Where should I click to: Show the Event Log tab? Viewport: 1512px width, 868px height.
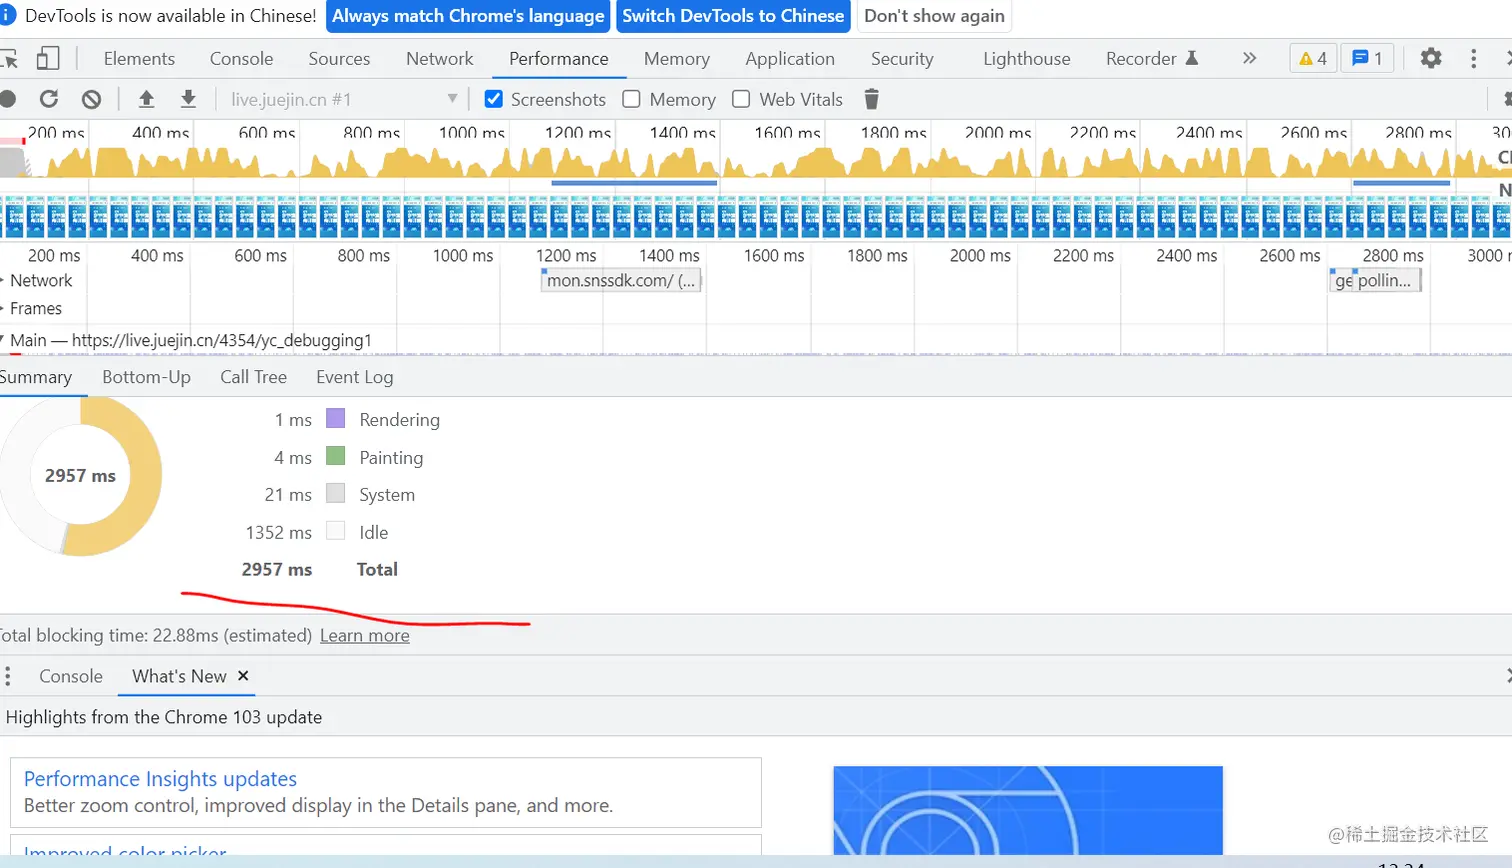(x=354, y=377)
